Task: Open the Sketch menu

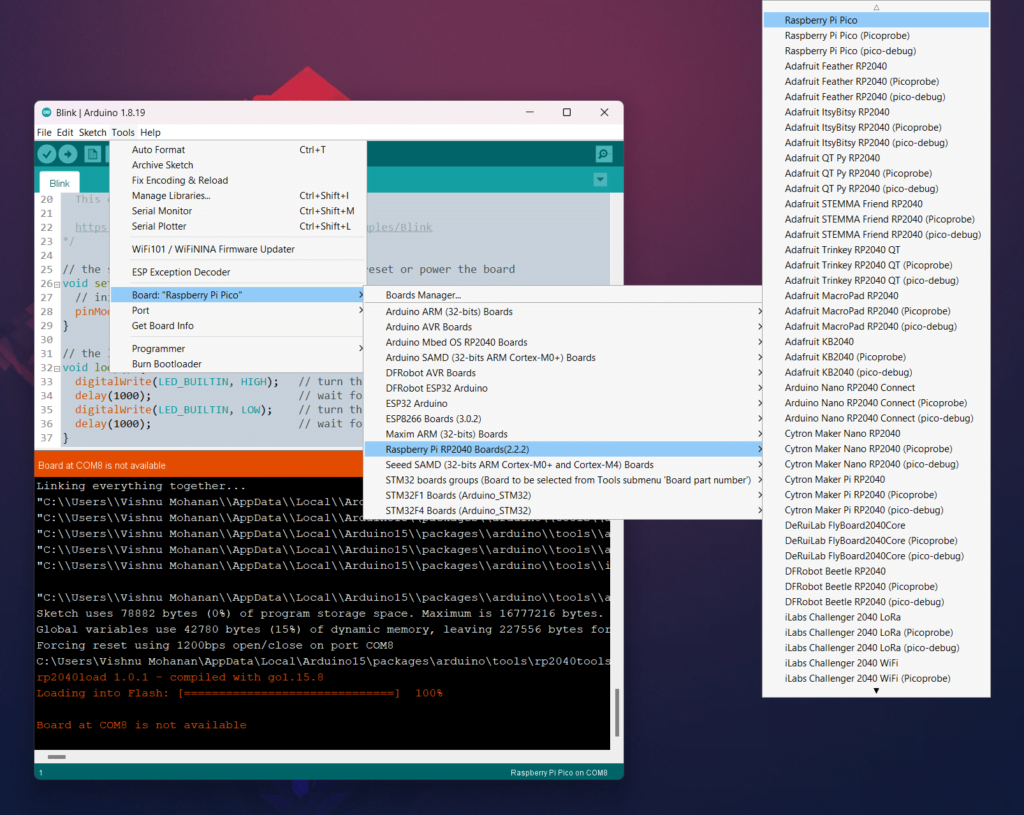Action: pos(92,133)
